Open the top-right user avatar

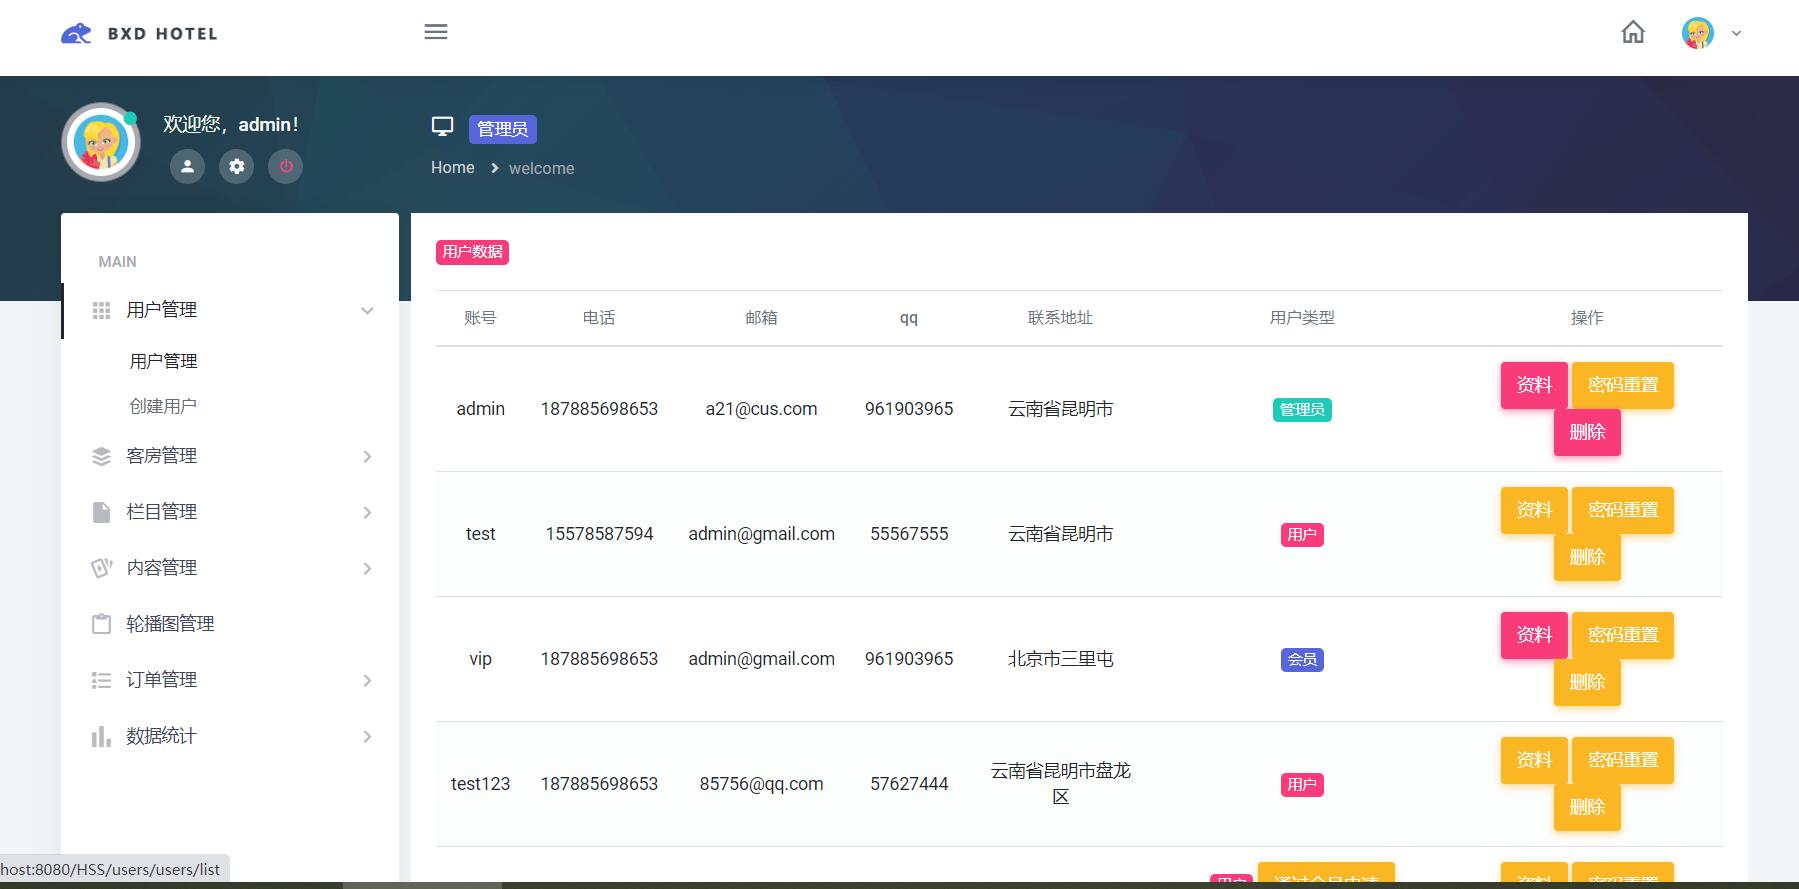coord(1698,33)
